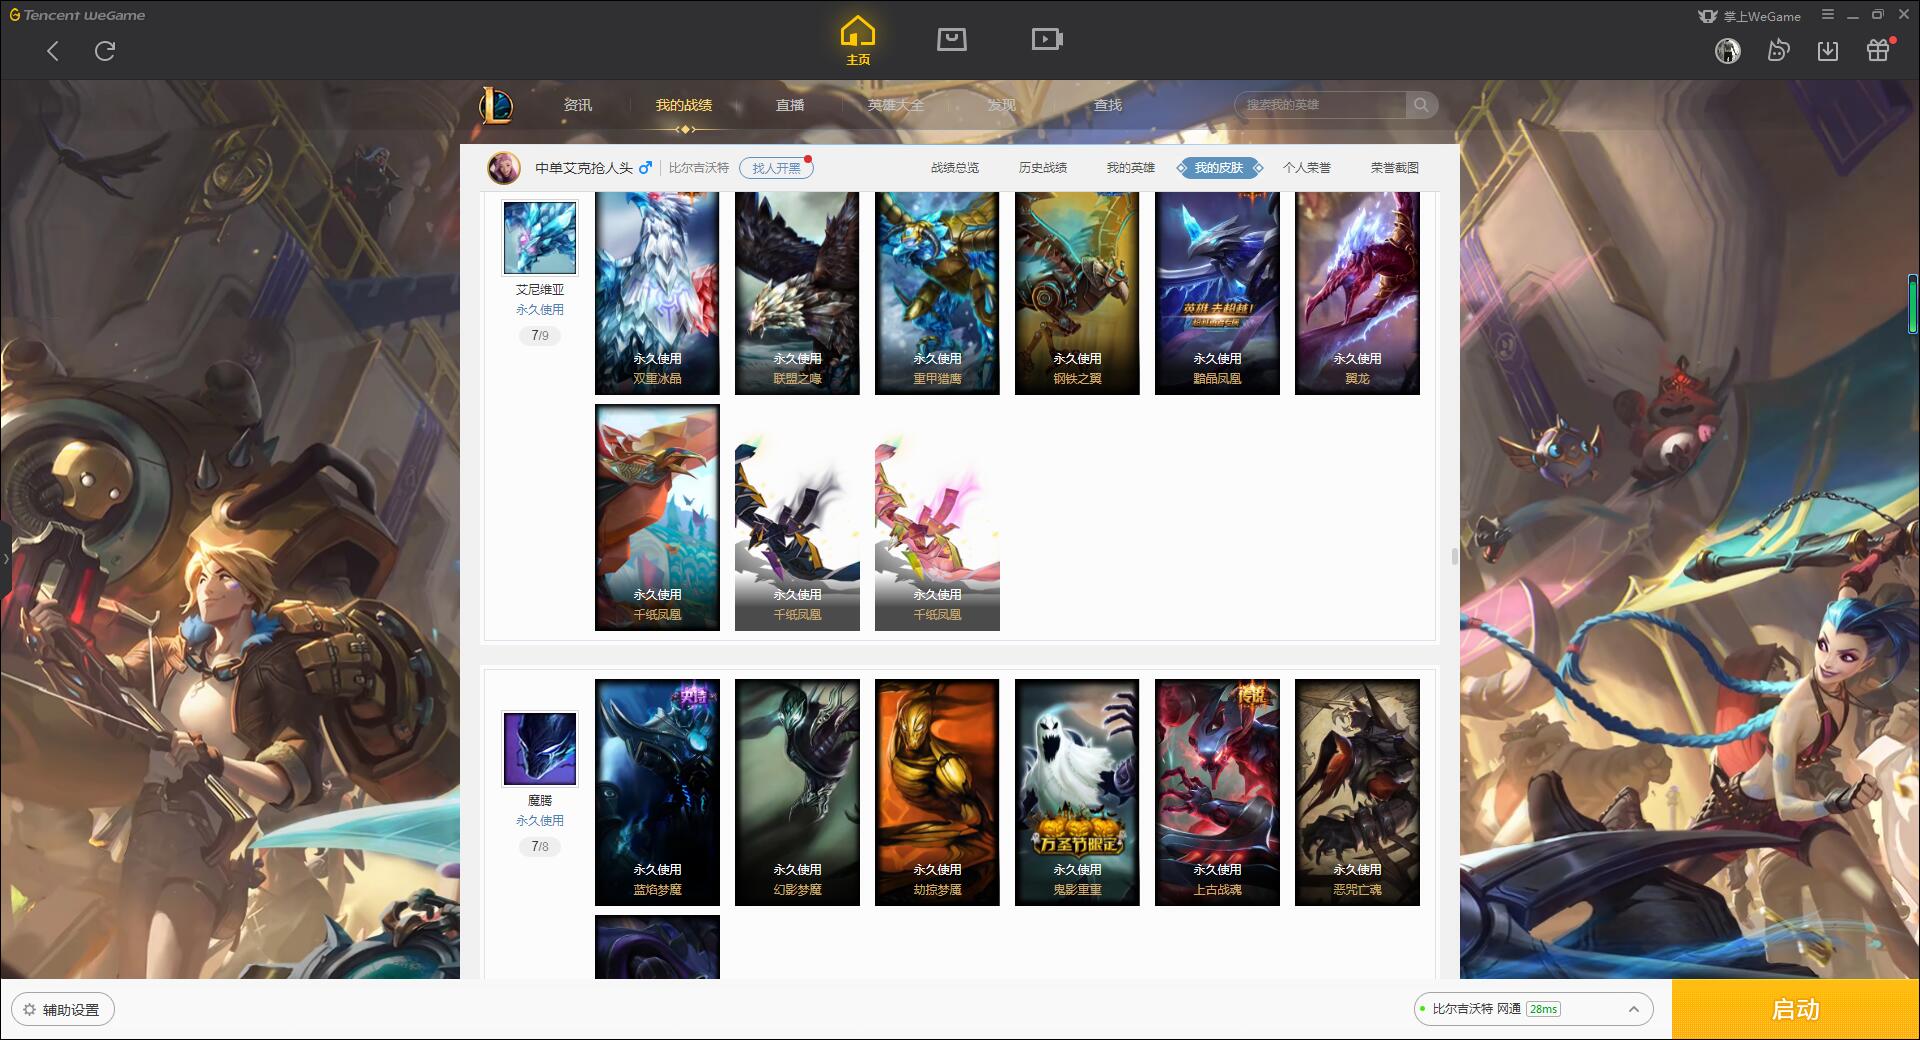
Task: Switch to the 荣誉截图 tab
Action: [1395, 168]
